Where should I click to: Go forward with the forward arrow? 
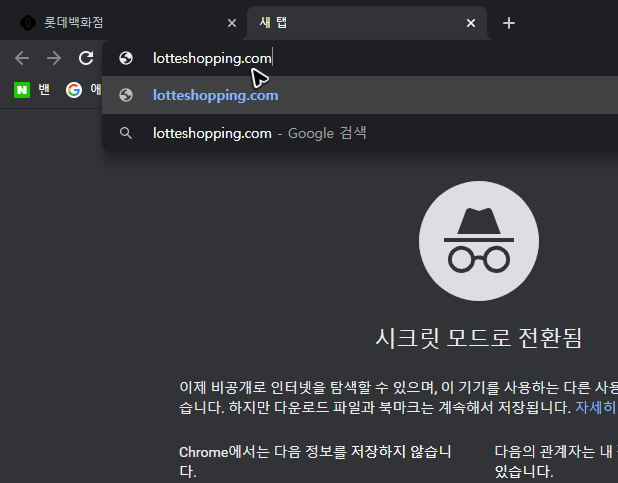(x=54, y=58)
